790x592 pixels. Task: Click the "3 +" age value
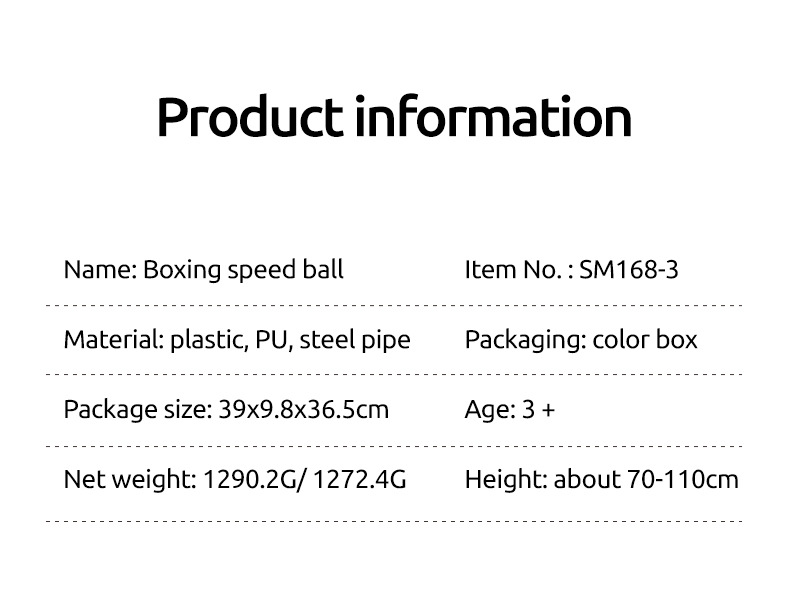pyautogui.click(x=539, y=409)
